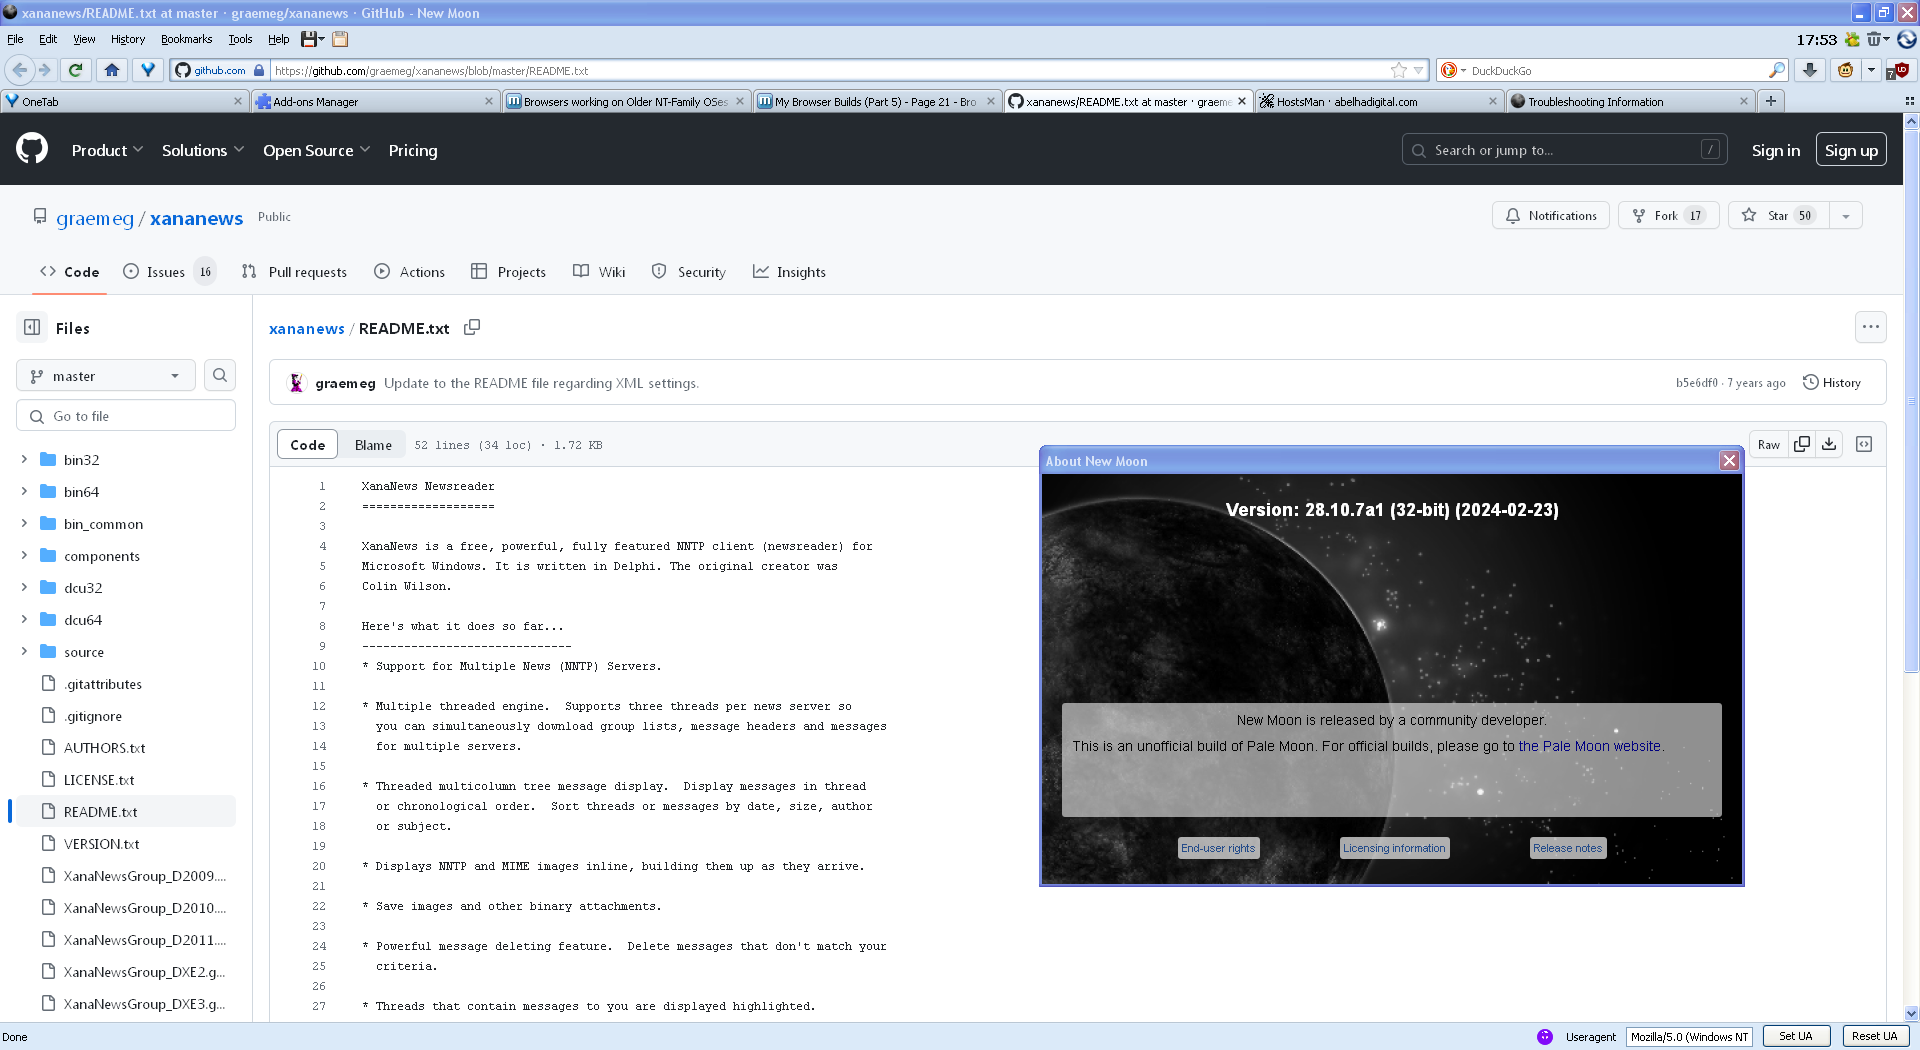Switch to HostsMan abelhadigital.com tab
This screenshot has width=1920, height=1050.
point(1379,101)
